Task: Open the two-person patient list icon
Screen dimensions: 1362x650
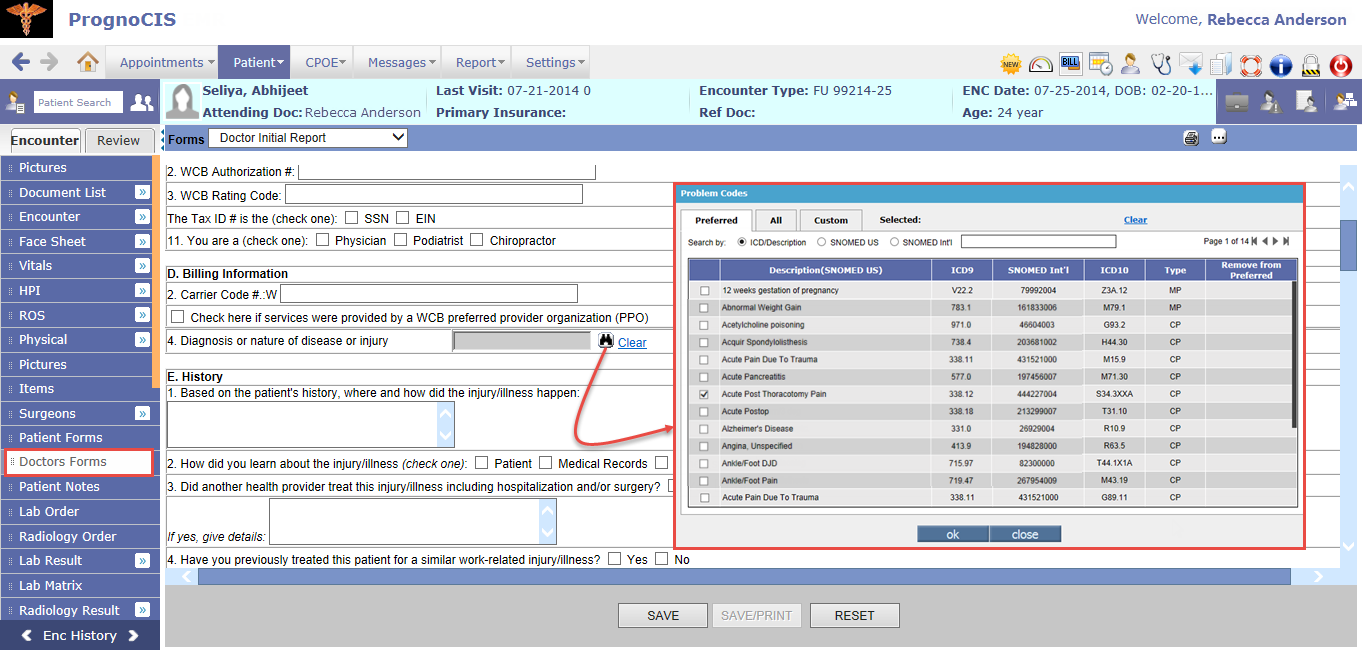Action: click(143, 102)
